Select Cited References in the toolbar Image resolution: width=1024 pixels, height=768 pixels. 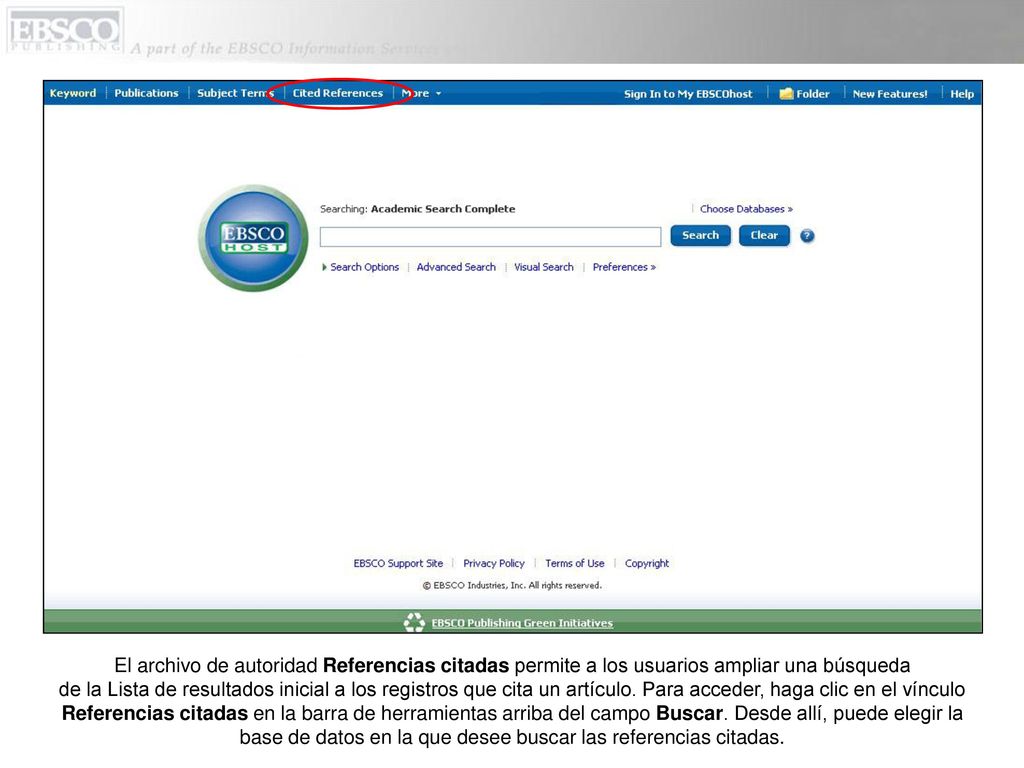tap(338, 93)
